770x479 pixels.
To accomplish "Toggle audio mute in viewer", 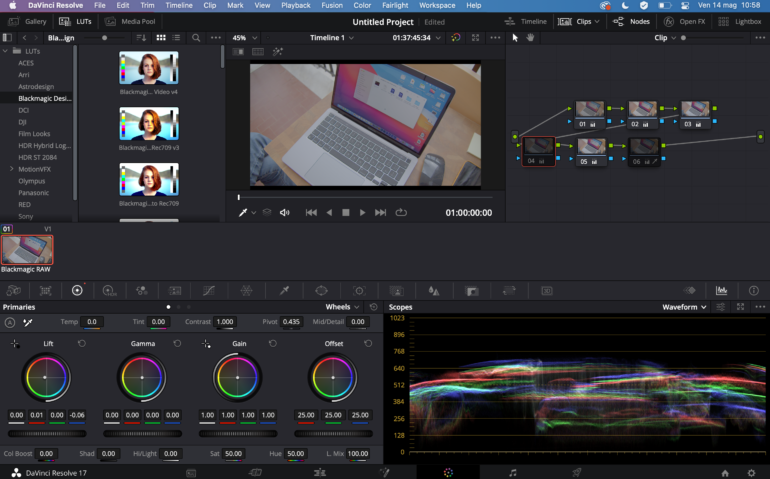I will click(285, 213).
